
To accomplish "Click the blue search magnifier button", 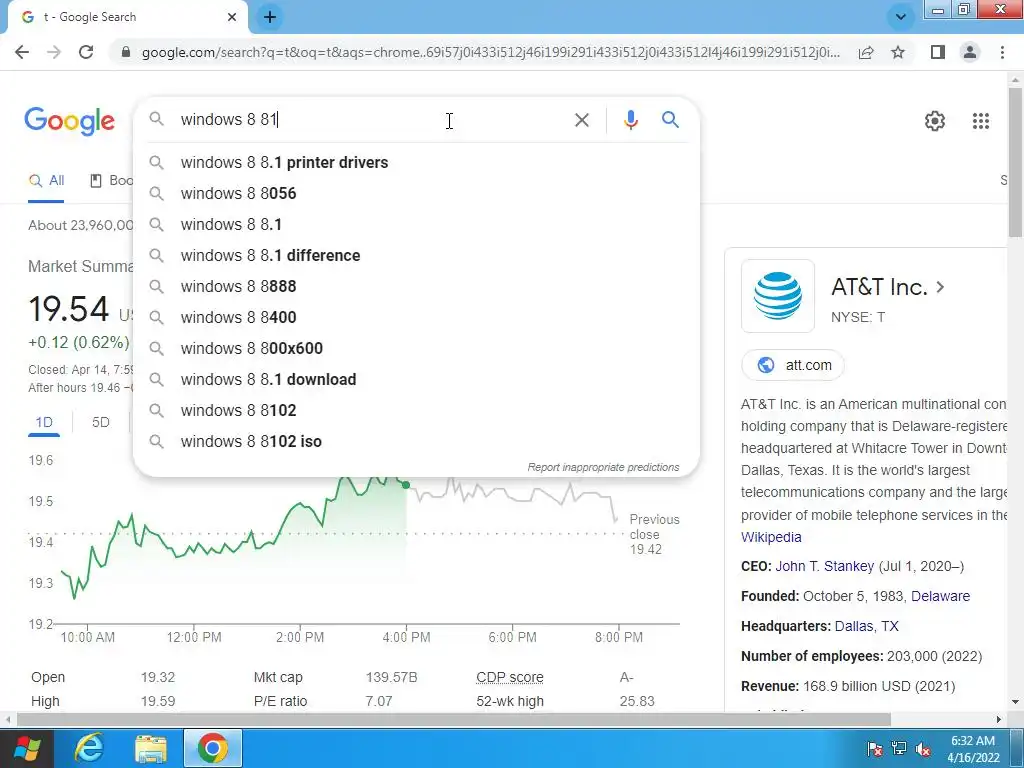I will [x=670, y=120].
